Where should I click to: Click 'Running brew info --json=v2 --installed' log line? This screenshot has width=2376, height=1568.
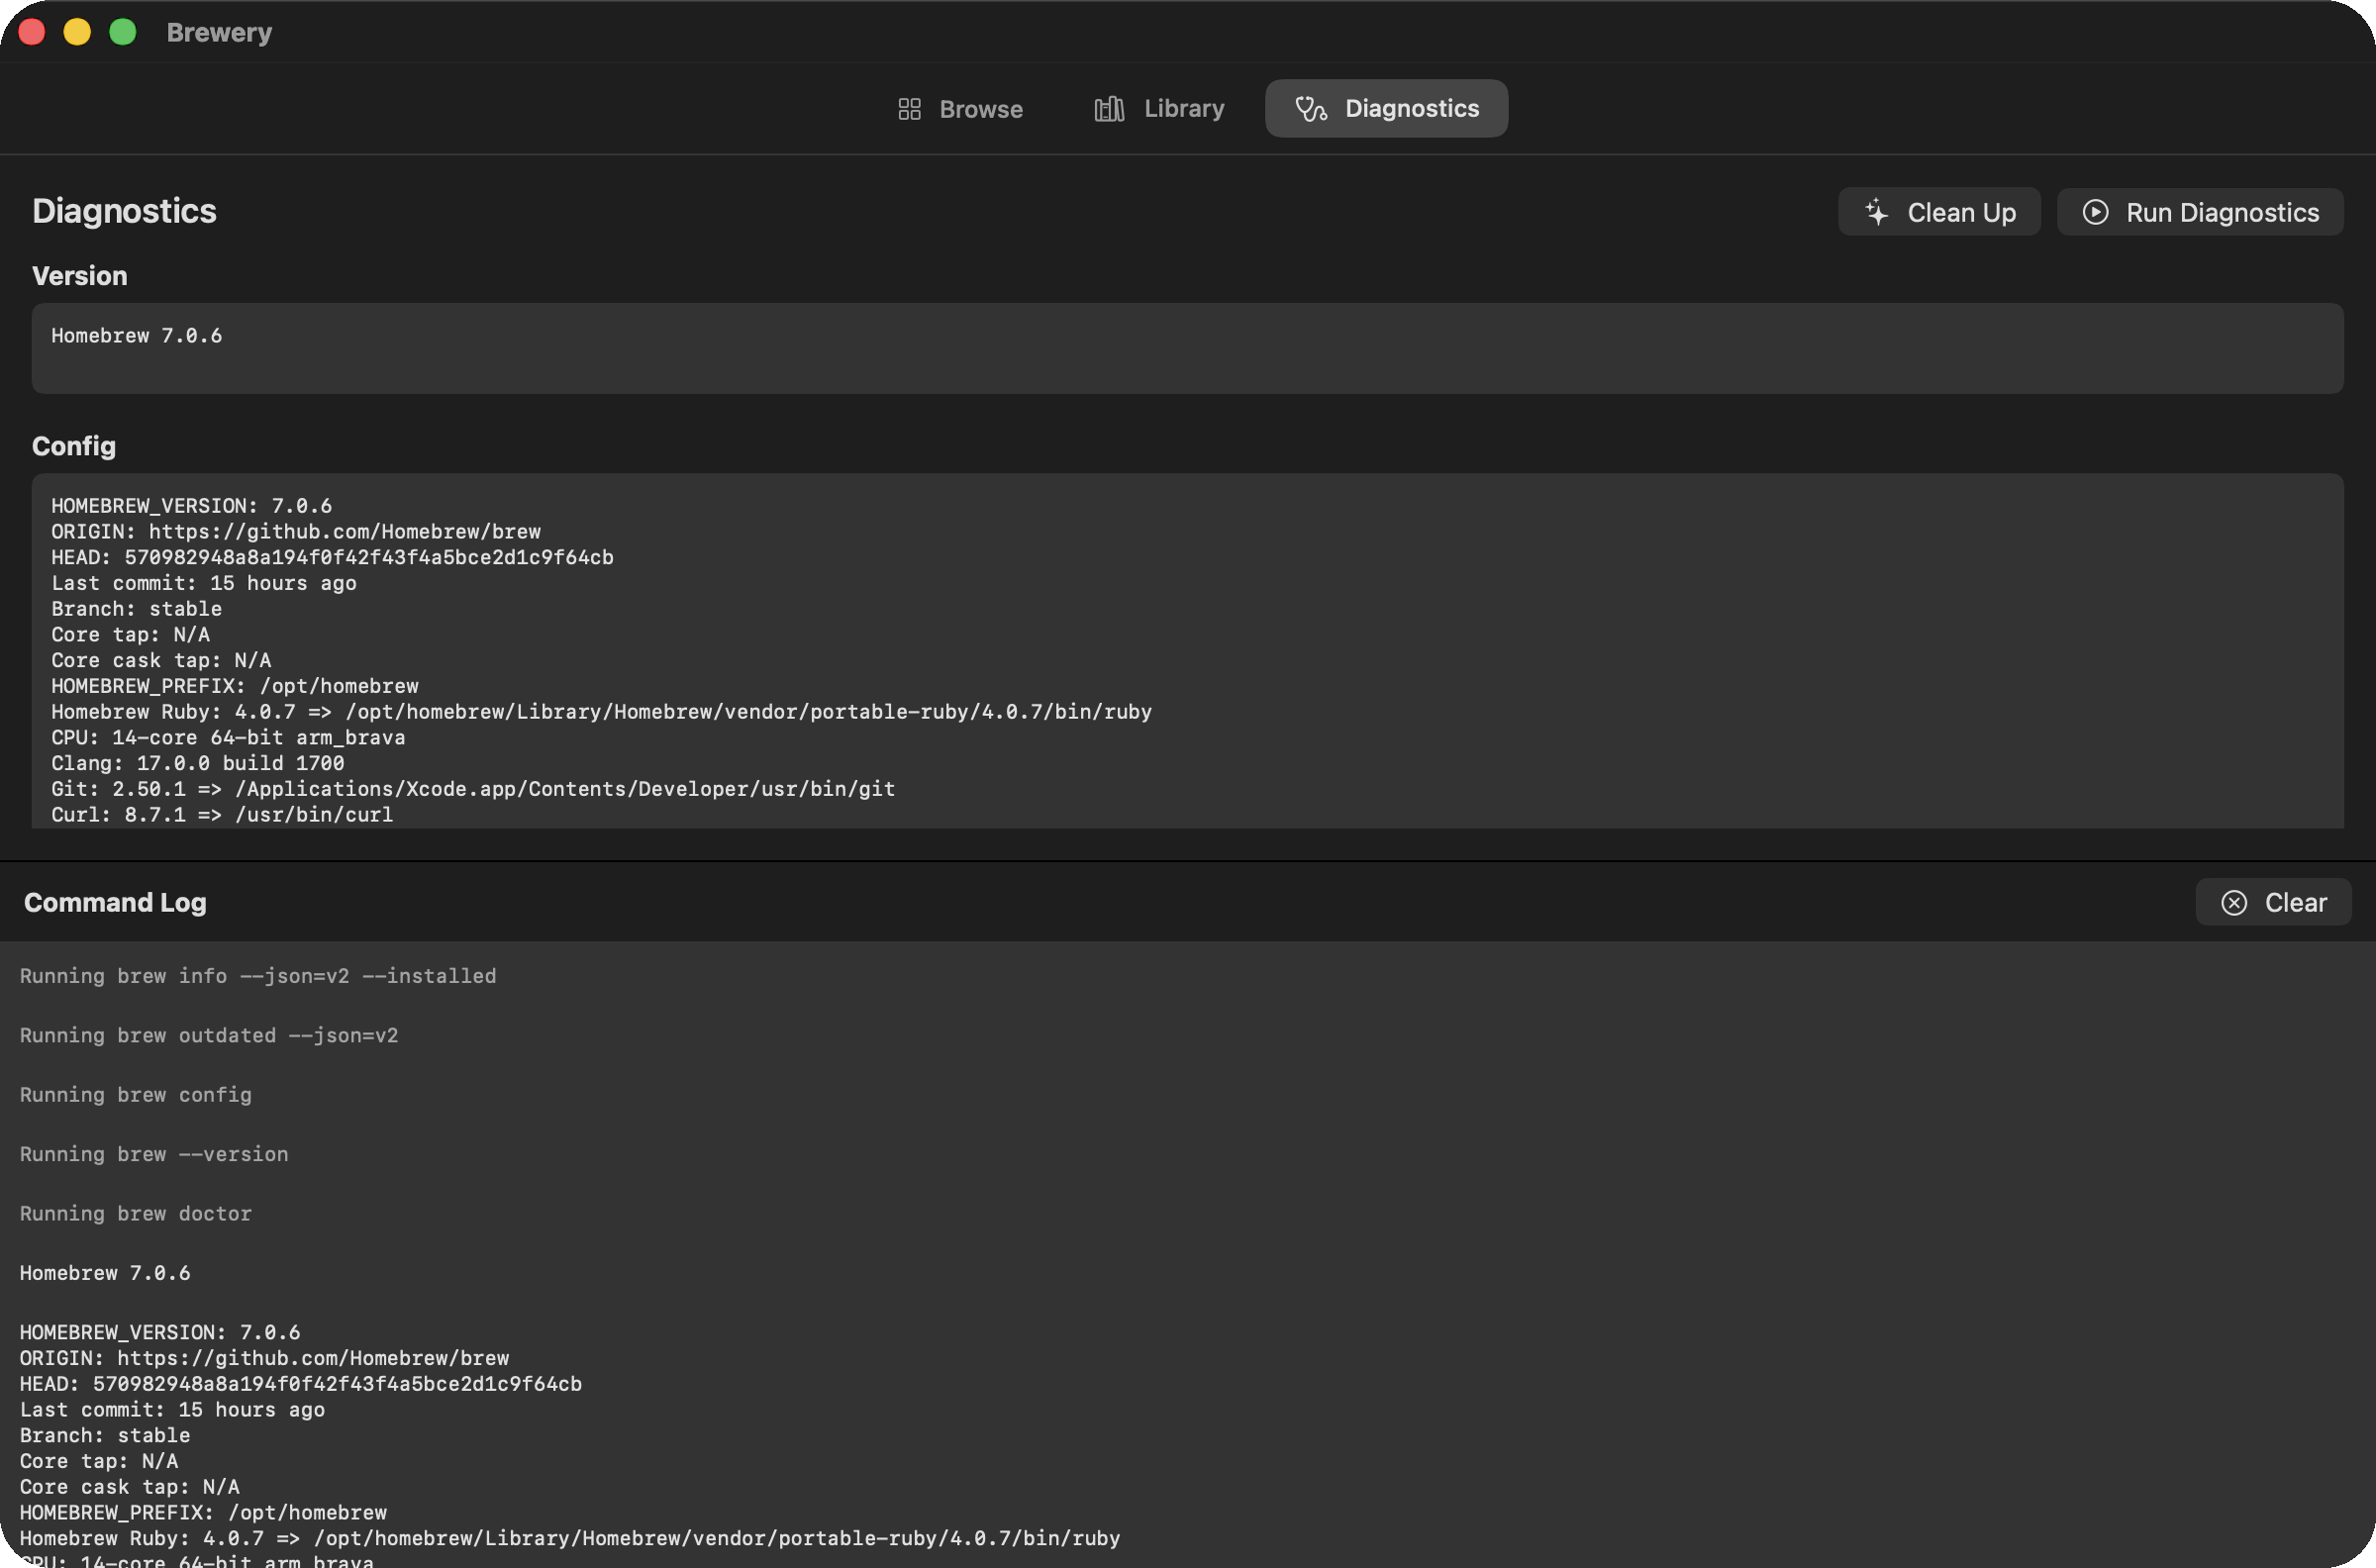(258, 976)
